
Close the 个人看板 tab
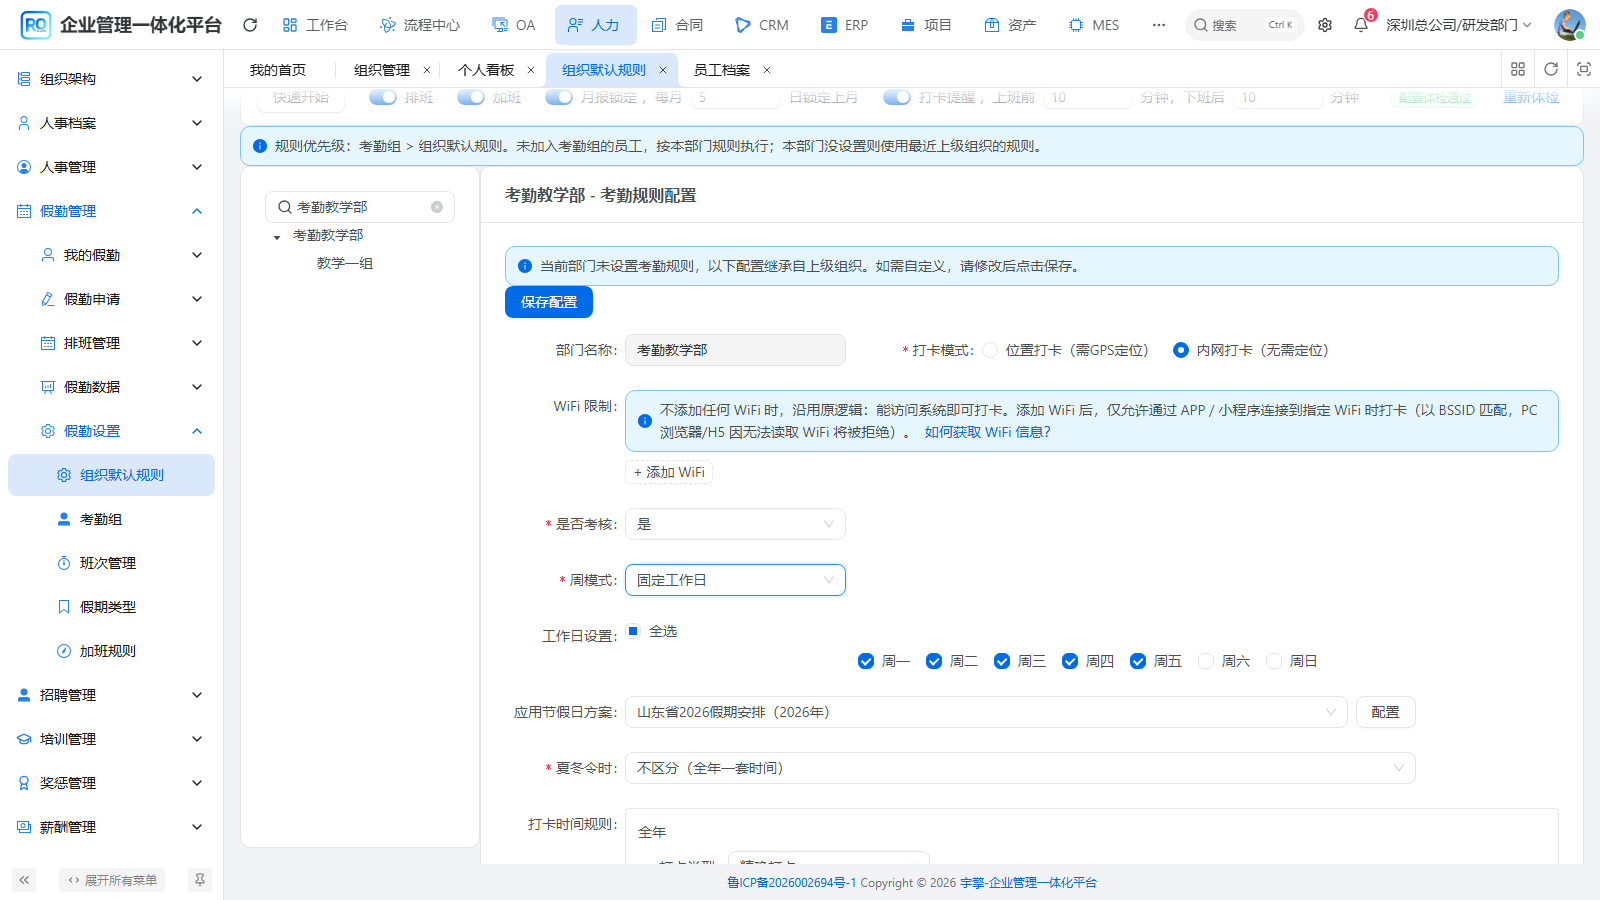pyautogui.click(x=531, y=70)
